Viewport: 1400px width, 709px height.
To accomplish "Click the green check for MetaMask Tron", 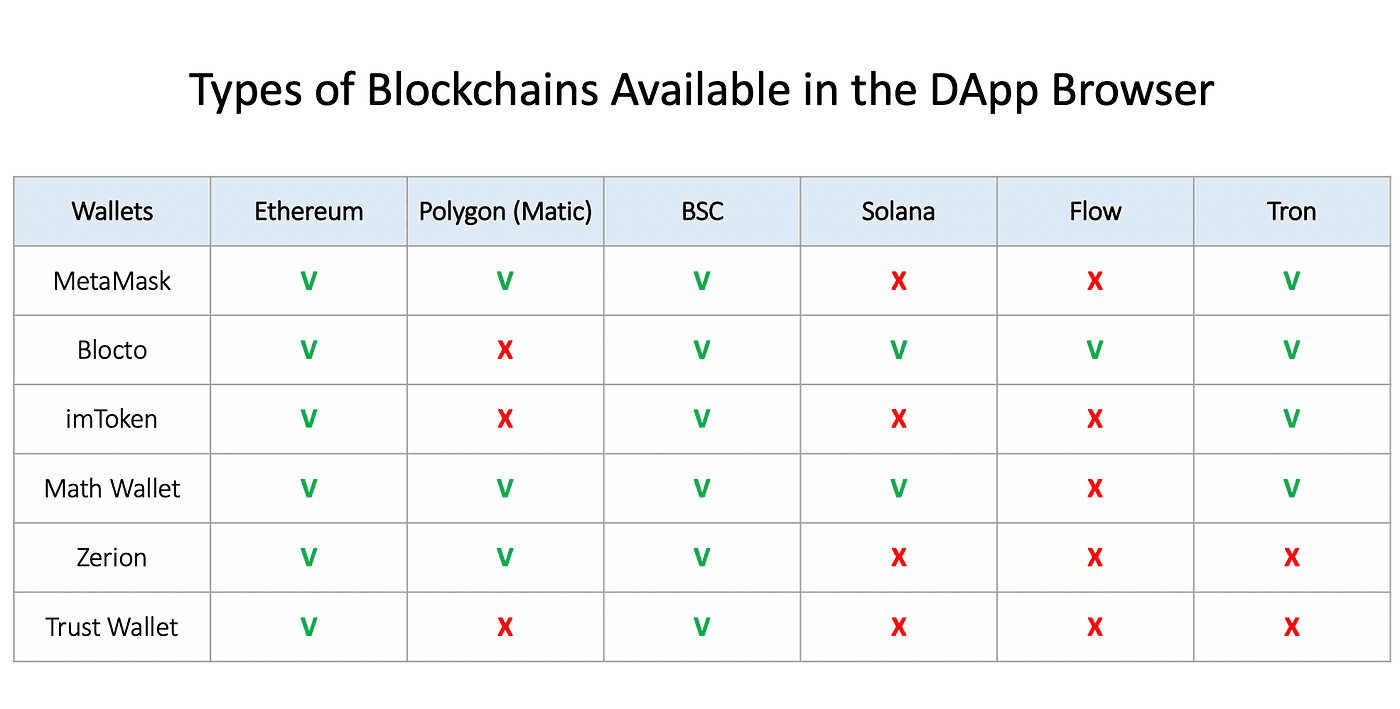I will [x=1291, y=282].
